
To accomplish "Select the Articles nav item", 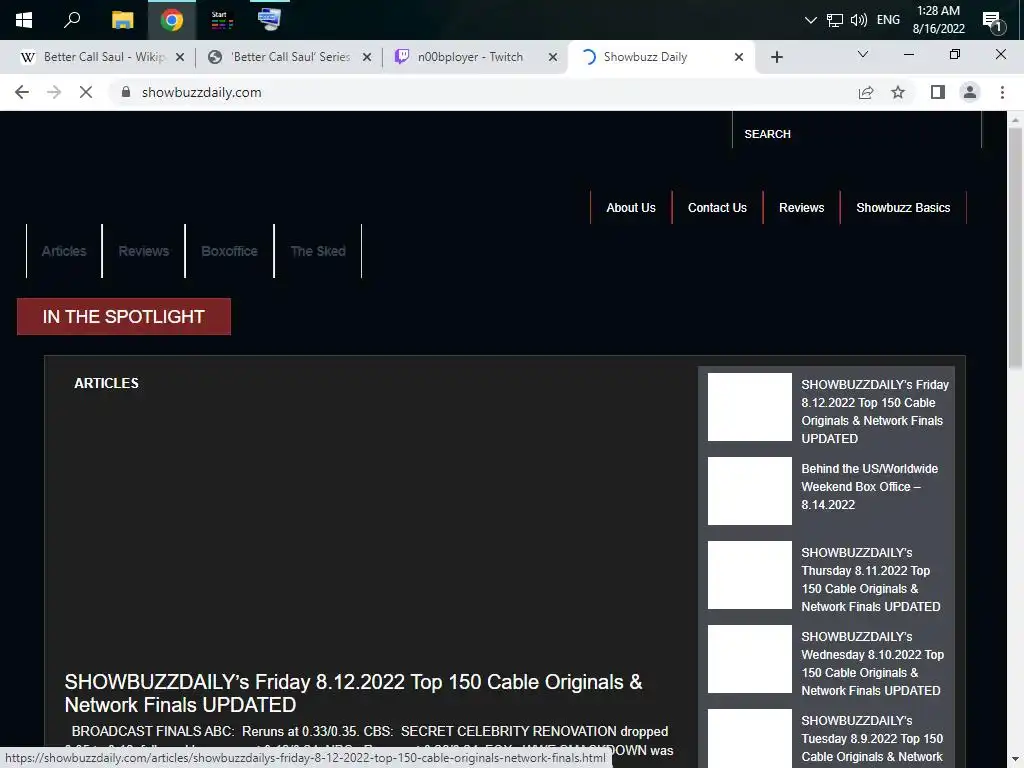I will [x=64, y=251].
